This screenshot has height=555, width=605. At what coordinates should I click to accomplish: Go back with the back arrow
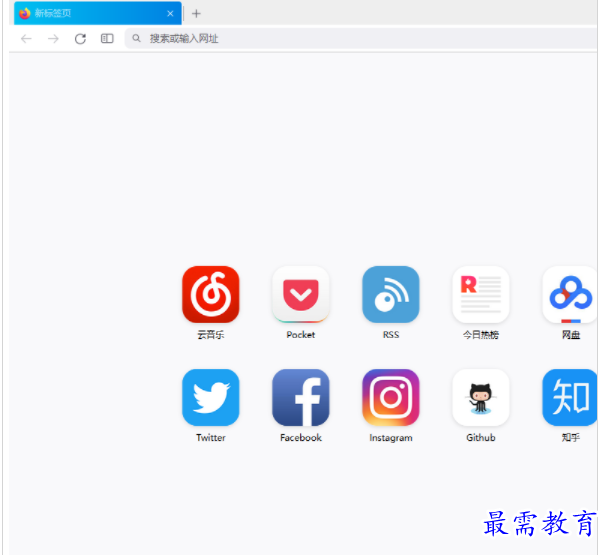pyautogui.click(x=26, y=39)
